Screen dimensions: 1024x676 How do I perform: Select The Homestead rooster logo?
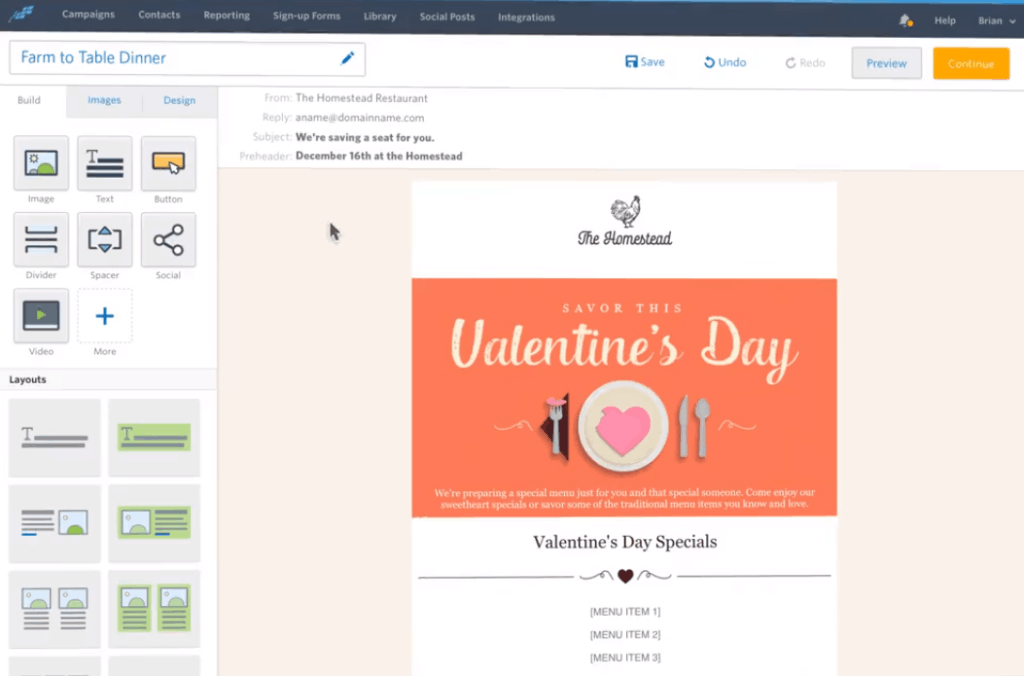[x=625, y=221]
